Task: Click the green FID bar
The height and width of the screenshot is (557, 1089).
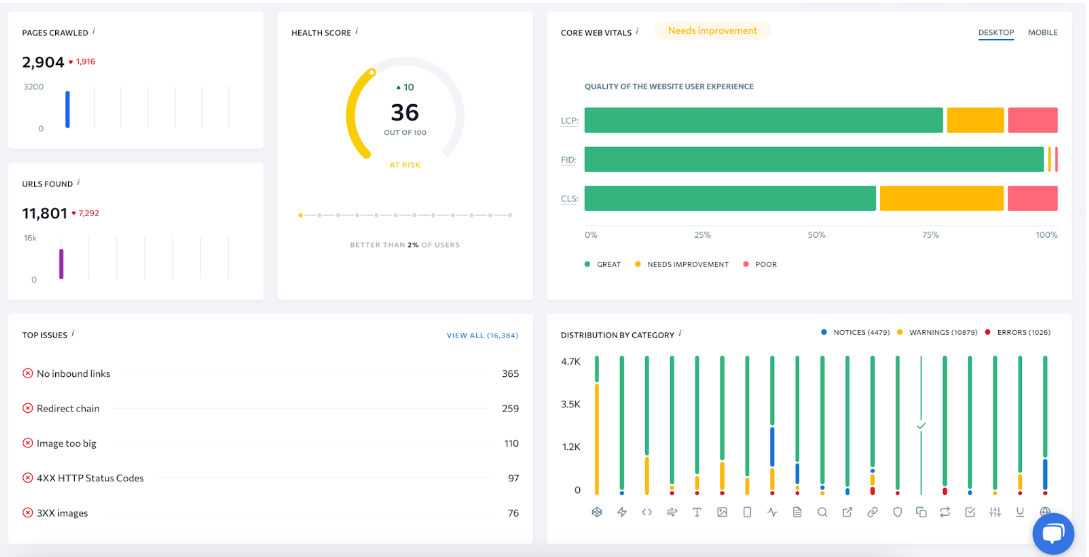Action: (x=814, y=159)
